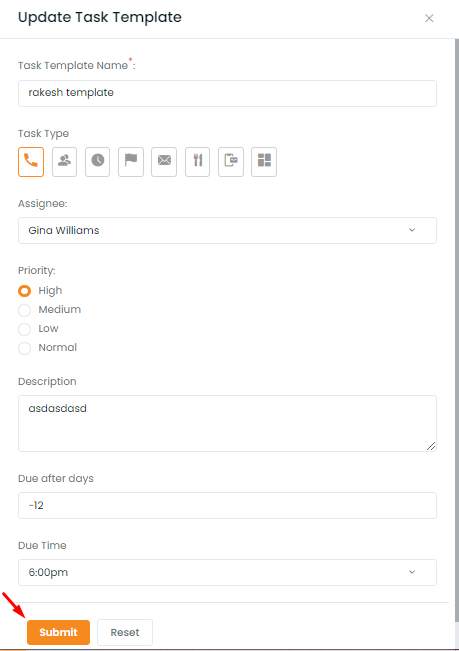This screenshot has height=651, width=459.
Task: Open the Assignee dropdown showing Gina Williams
Action: click(227, 230)
